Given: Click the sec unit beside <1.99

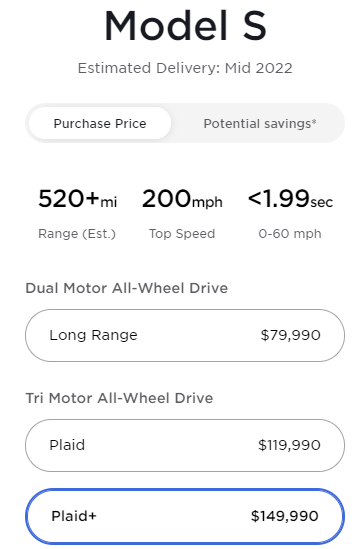Looking at the screenshot, I should (321, 202).
